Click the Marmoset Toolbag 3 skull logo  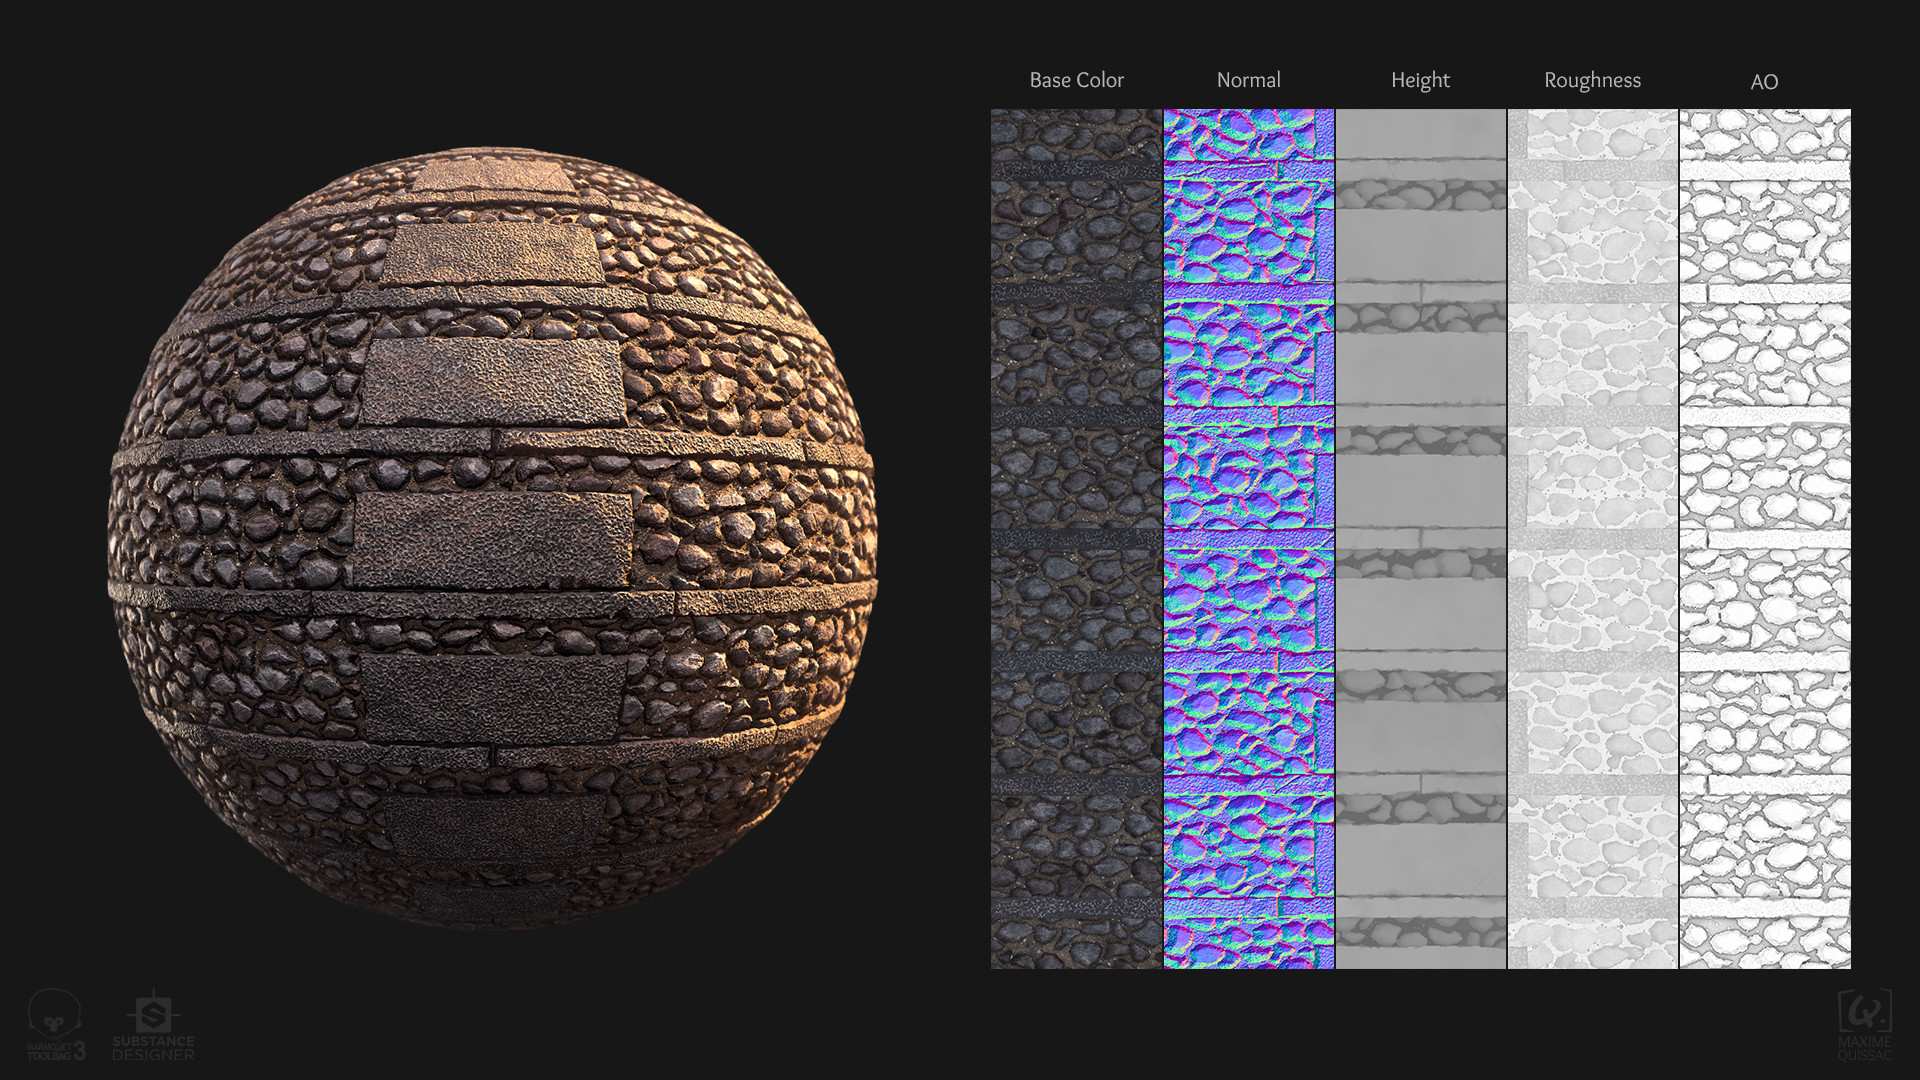53,1015
